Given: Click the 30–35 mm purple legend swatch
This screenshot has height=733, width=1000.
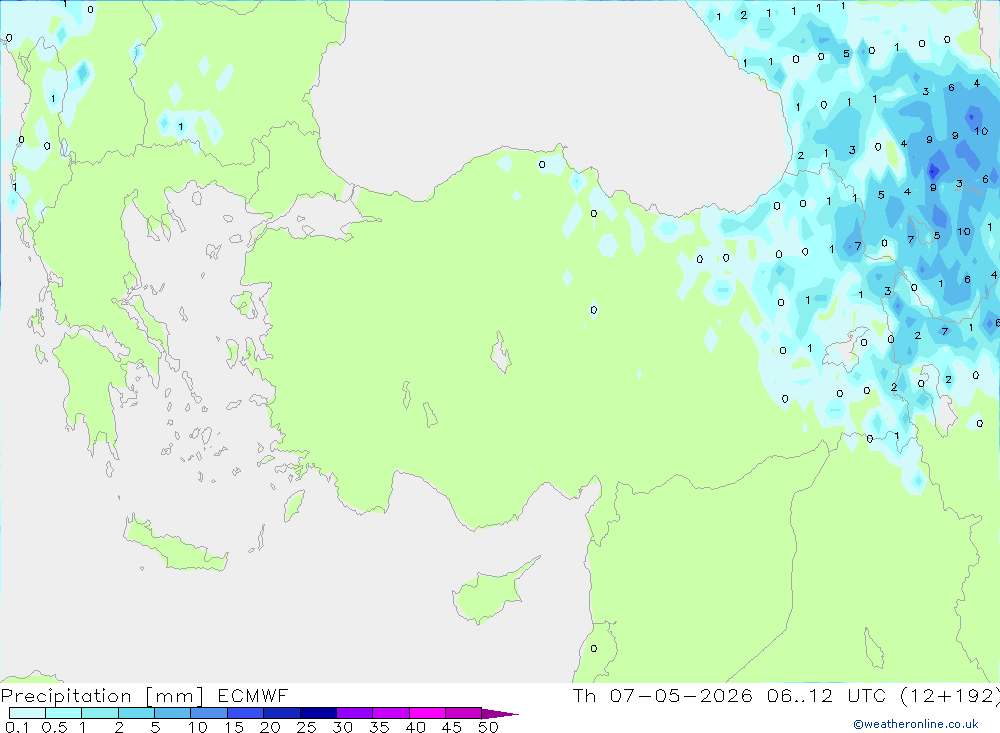Looking at the screenshot, I should coord(355,713).
